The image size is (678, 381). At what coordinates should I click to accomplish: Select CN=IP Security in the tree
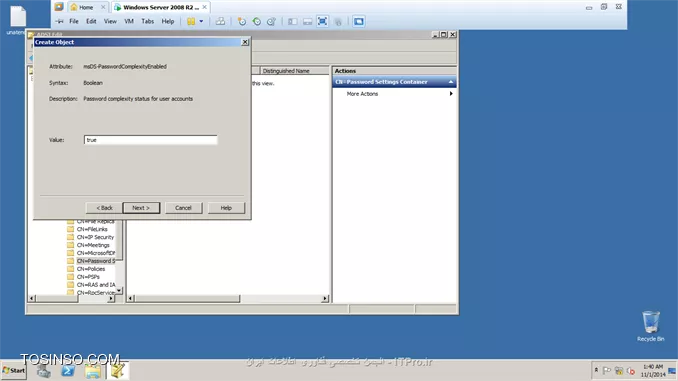pos(95,237)
